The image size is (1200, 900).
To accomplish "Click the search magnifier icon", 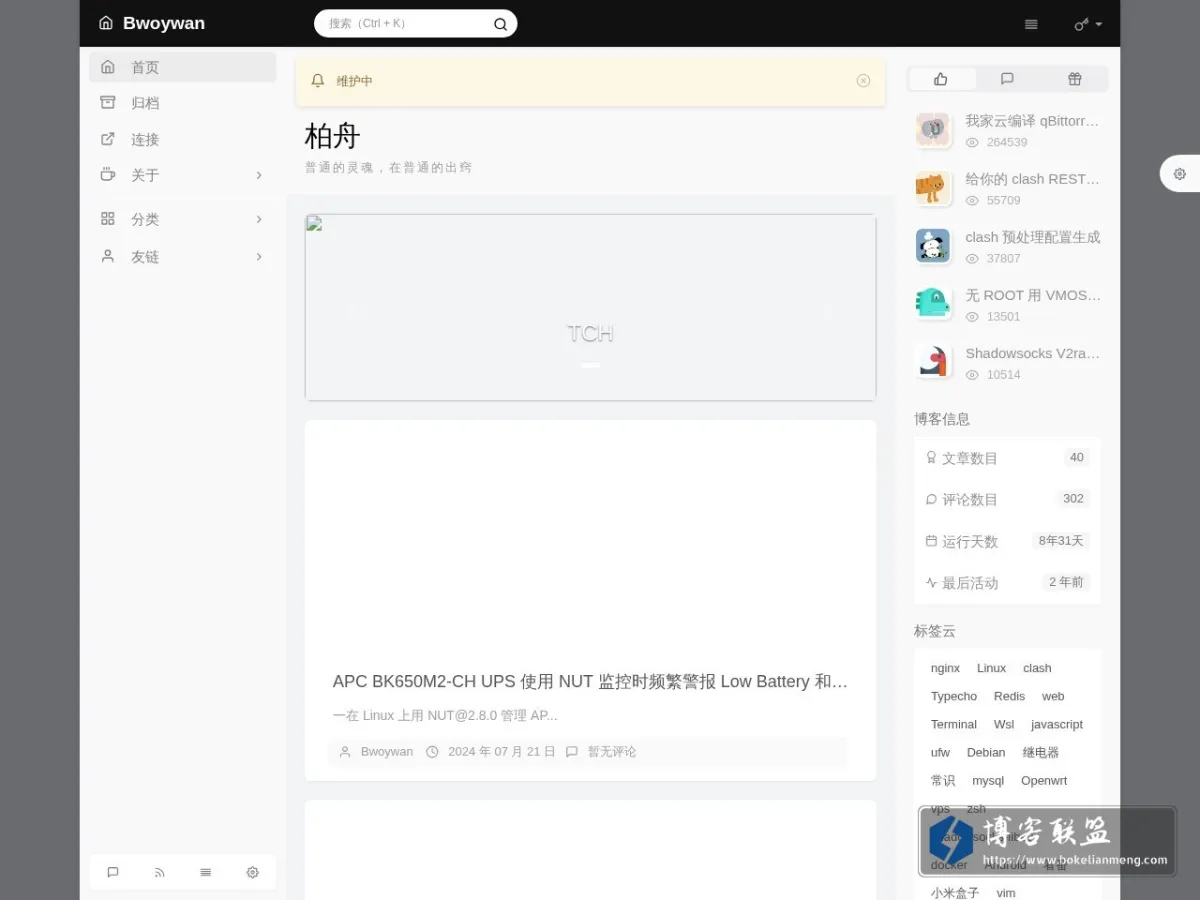I will 500,24.
